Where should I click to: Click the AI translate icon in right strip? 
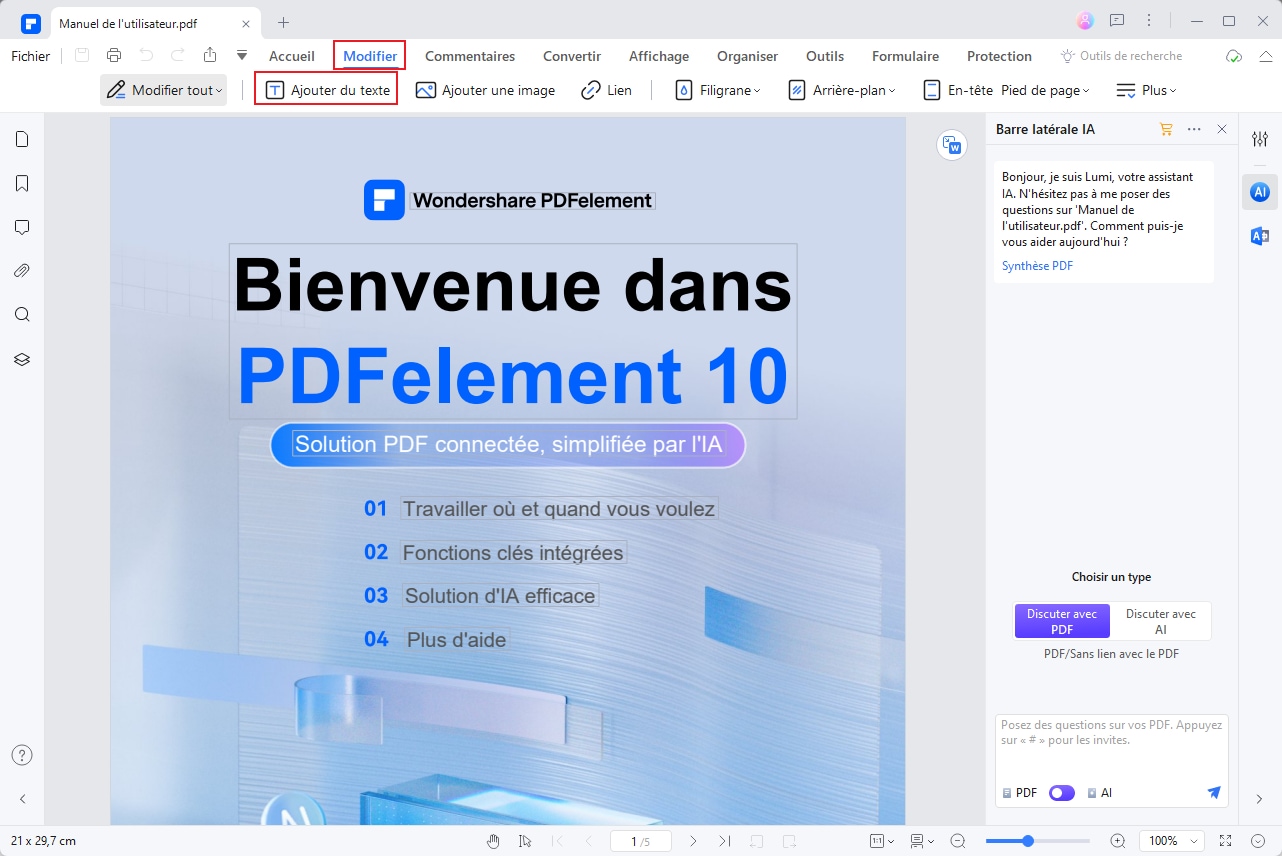(1260, 236)
